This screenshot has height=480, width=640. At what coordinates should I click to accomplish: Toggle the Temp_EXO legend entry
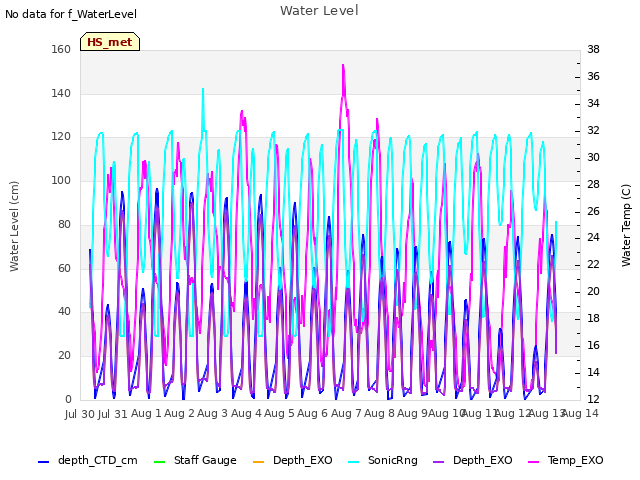pos(566,460)
